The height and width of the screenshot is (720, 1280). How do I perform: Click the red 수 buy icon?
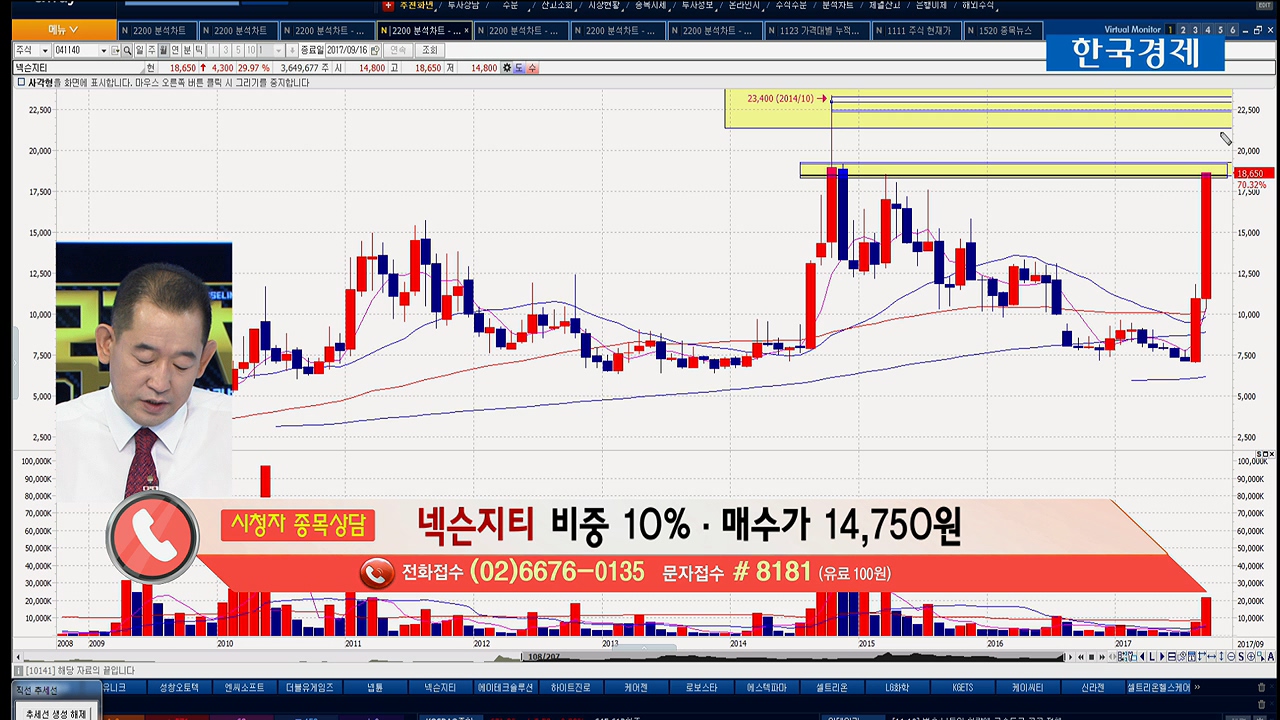[x=532, y=68]
